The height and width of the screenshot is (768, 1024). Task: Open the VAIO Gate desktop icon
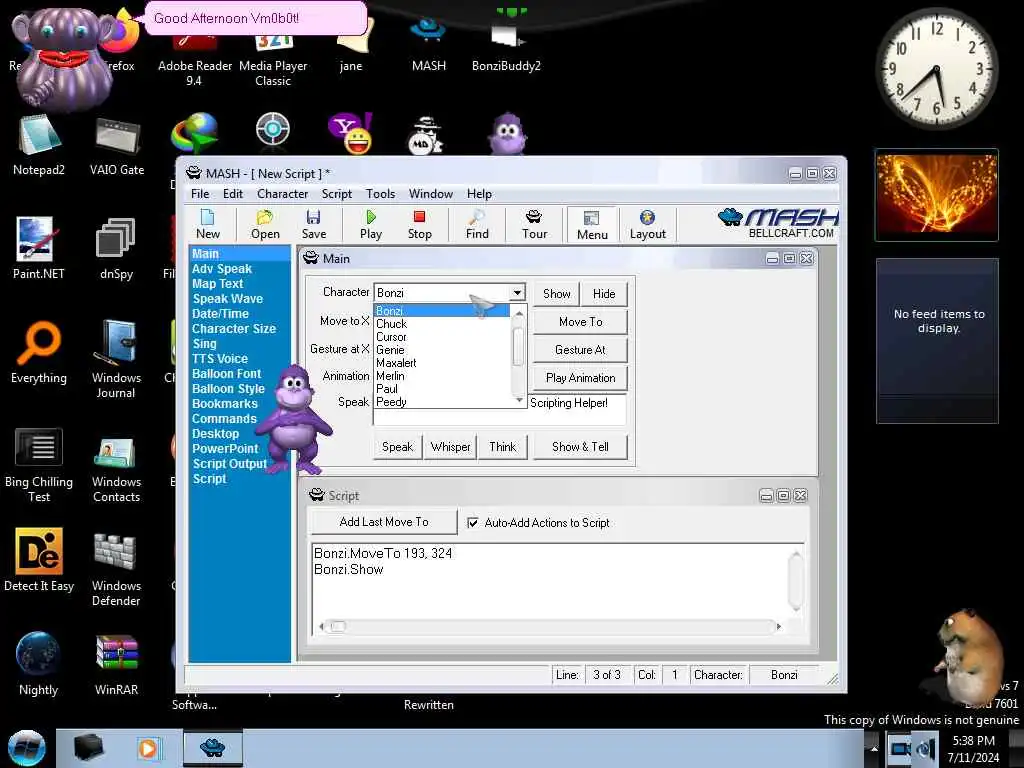pos(117,146)
